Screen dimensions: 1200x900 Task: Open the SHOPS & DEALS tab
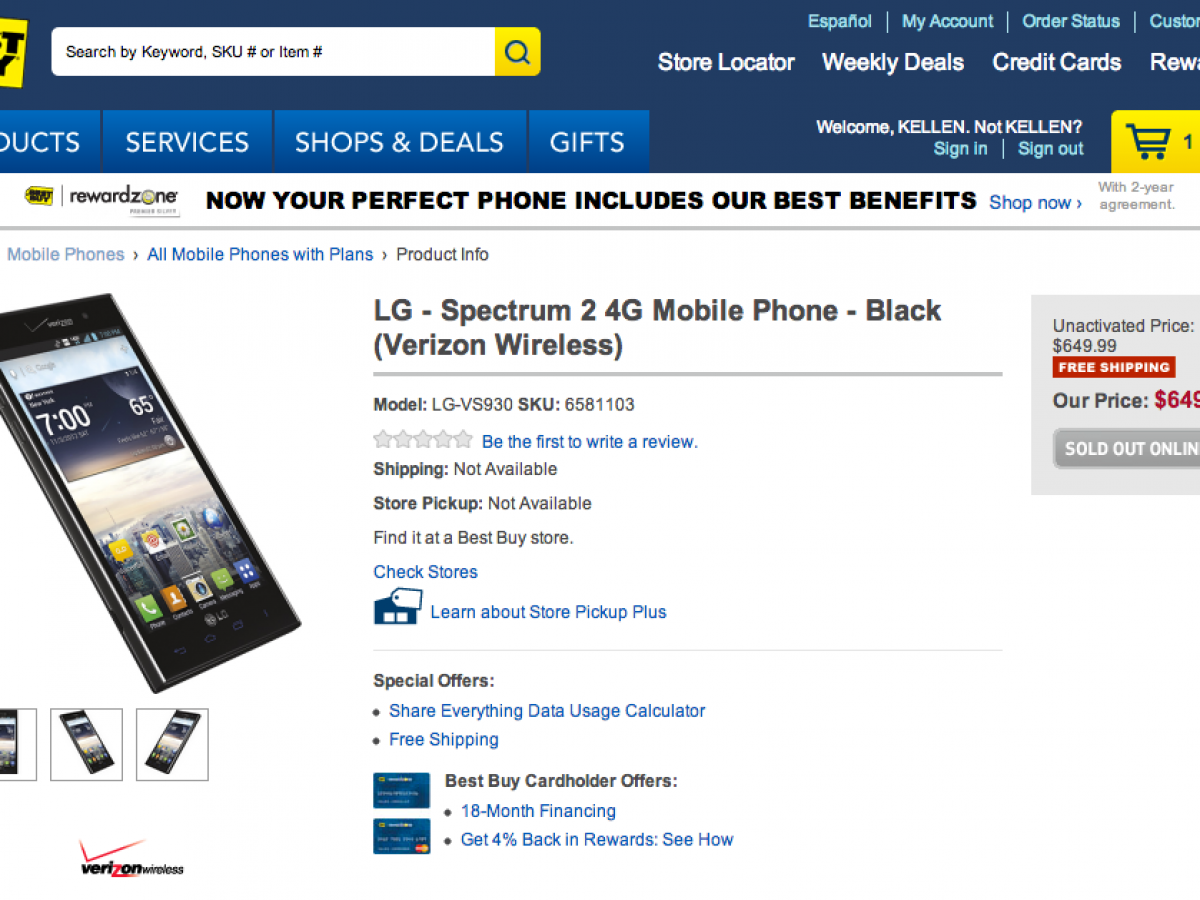point(399,142)
